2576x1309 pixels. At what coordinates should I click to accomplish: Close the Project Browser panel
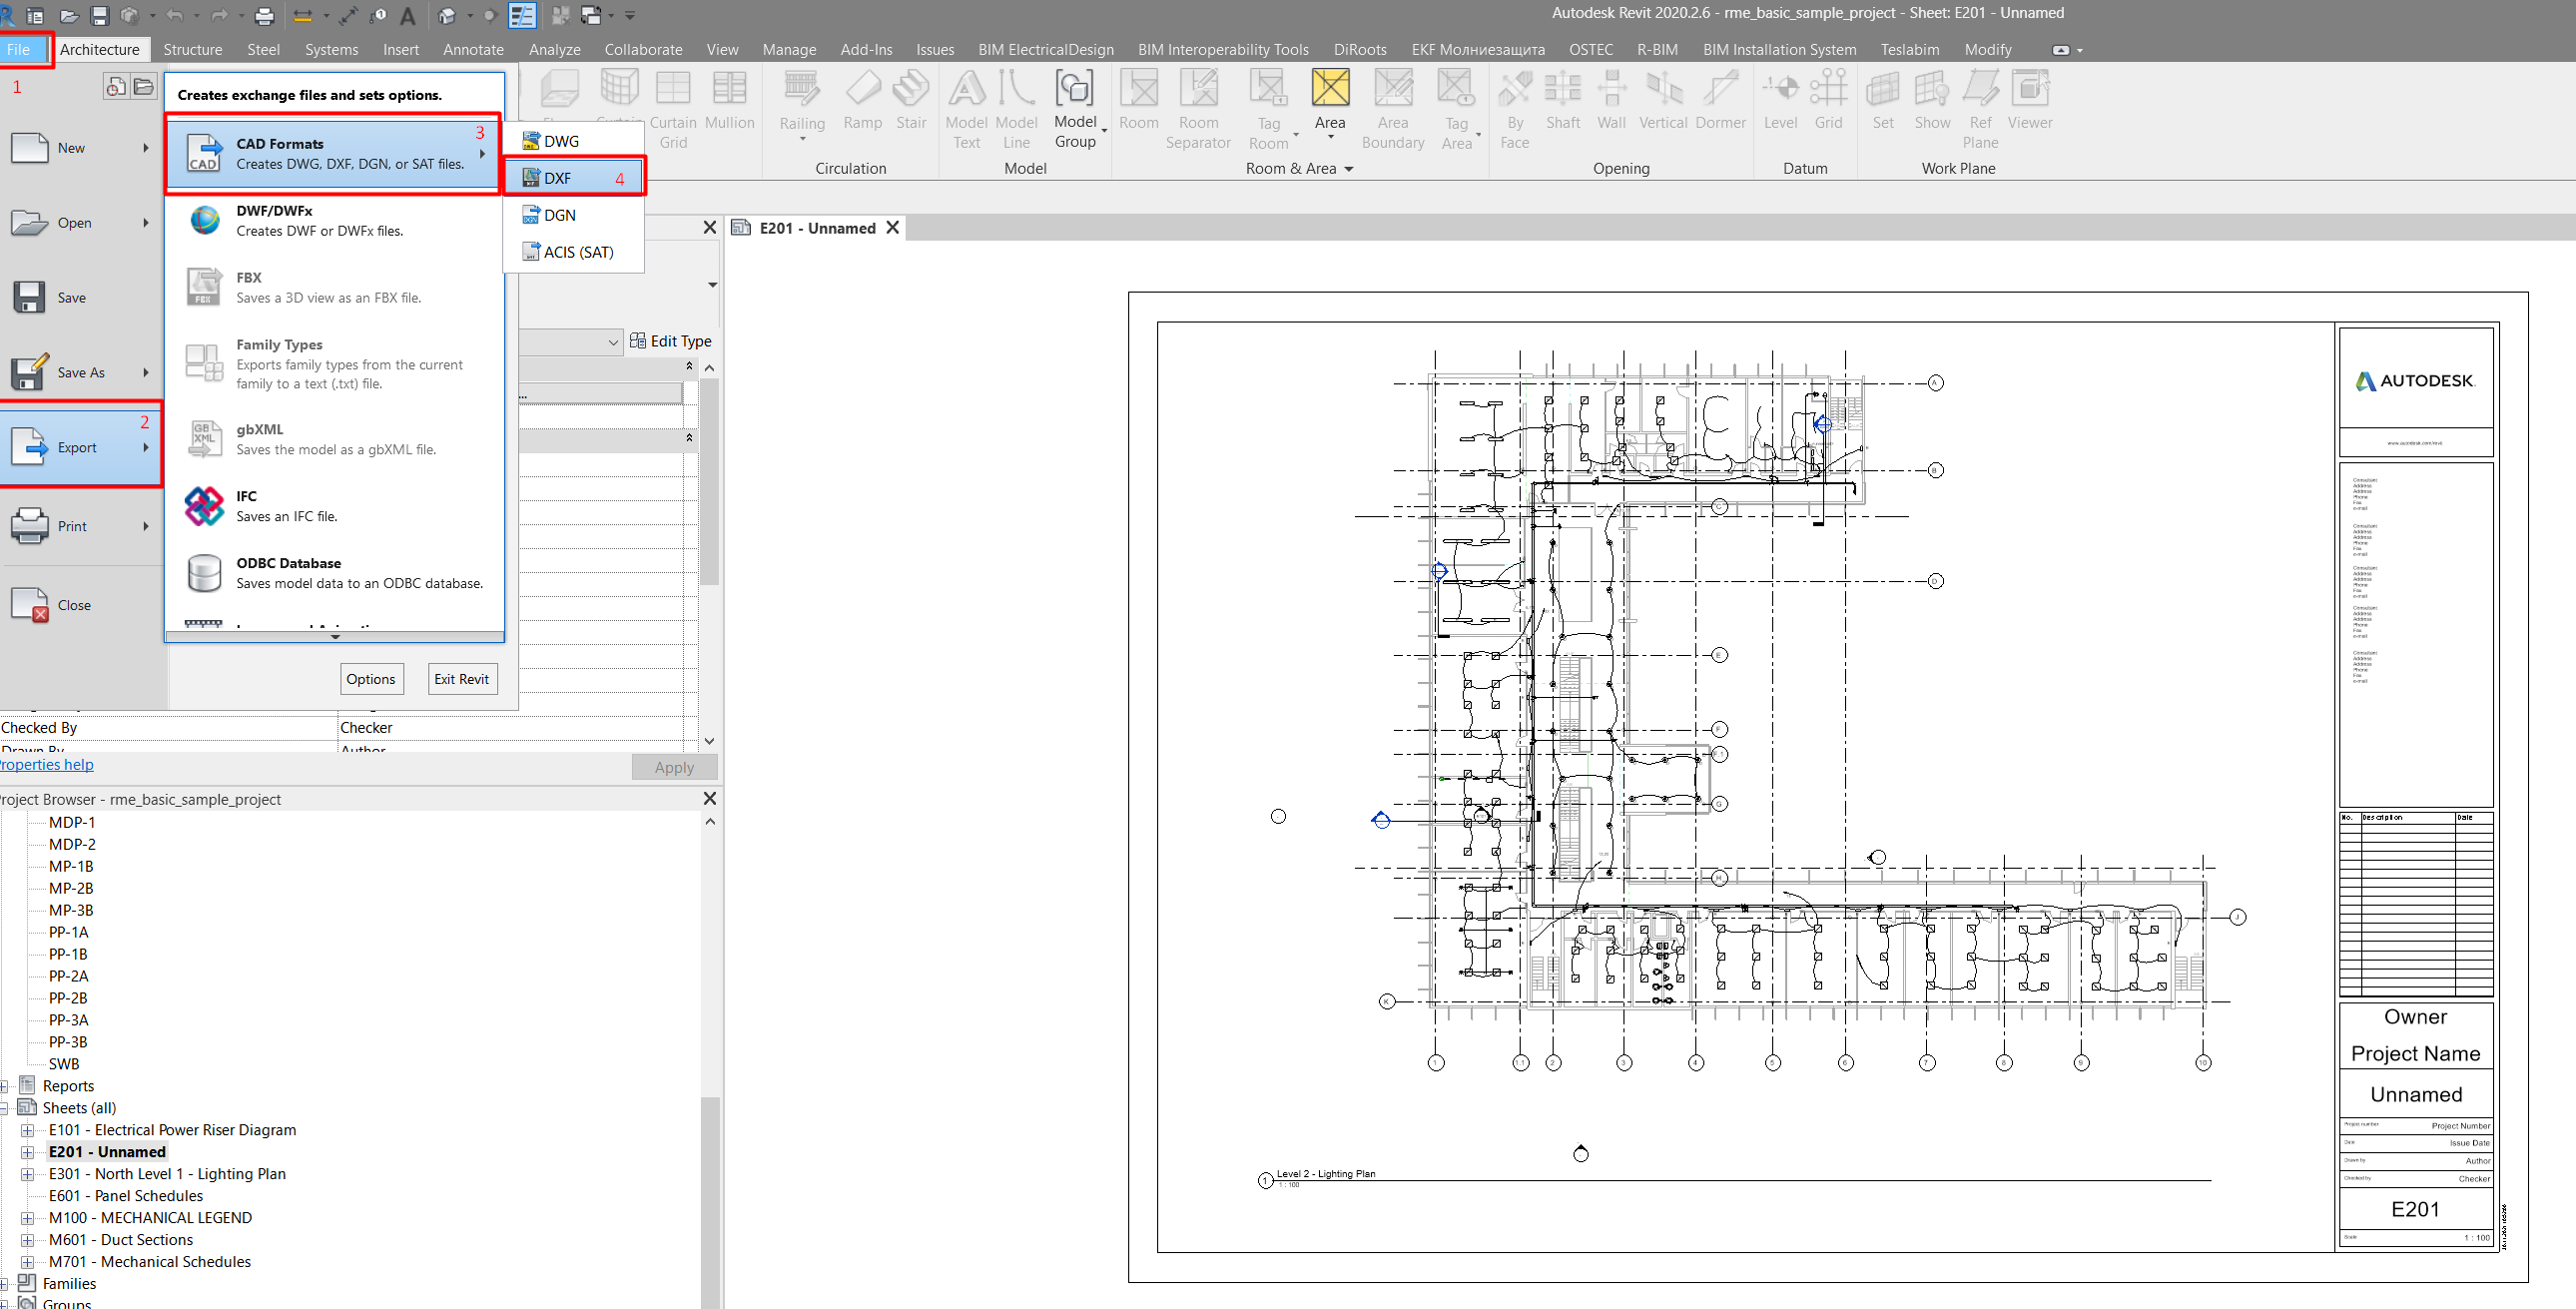click(709, 799)
